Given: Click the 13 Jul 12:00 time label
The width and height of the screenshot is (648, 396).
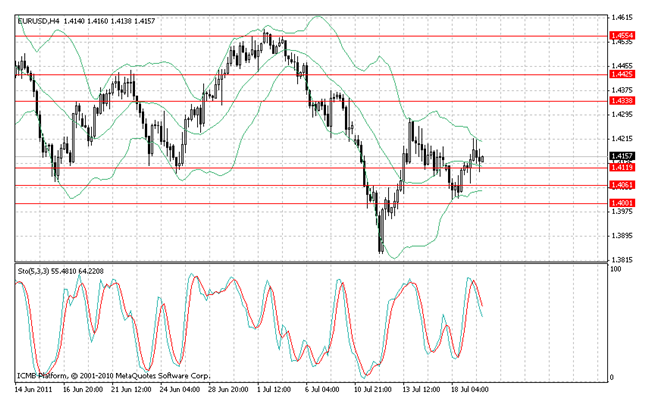Looking at the screenshot, I should tap(421, 389).
